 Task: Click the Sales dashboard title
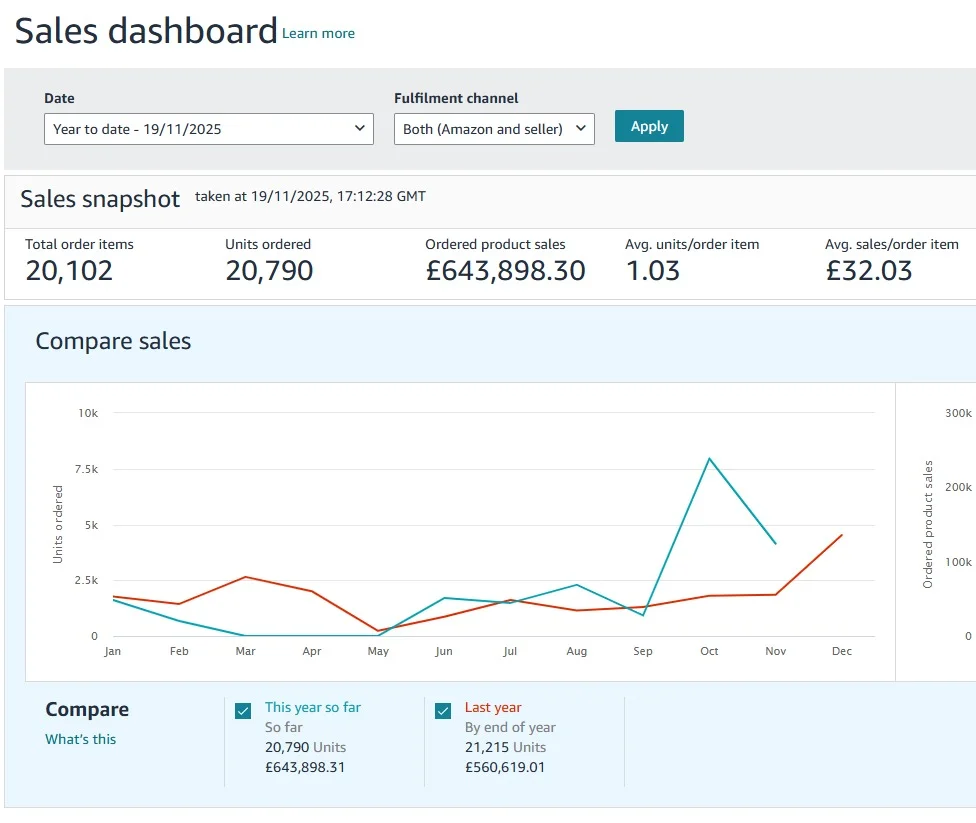click(x=146, y=31)
